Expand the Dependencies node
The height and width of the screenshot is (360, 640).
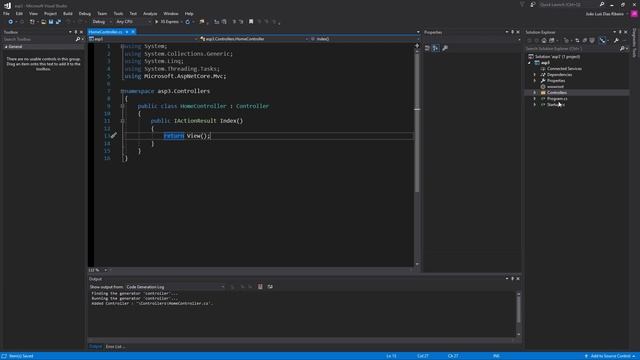(x=535, y=75)
